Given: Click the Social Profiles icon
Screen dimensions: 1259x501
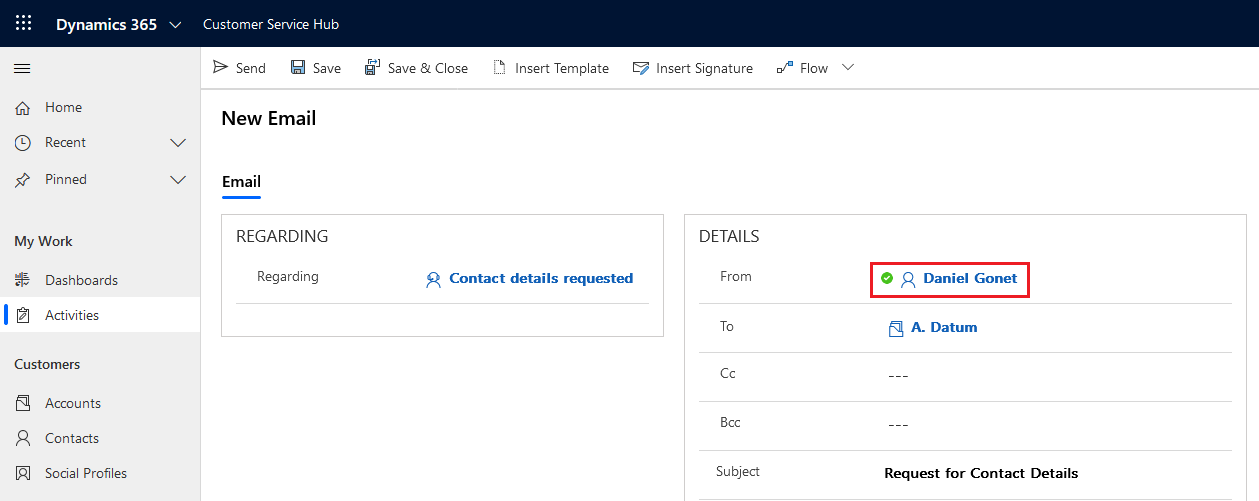Looking at the screenshot, I should pos(22,473).
